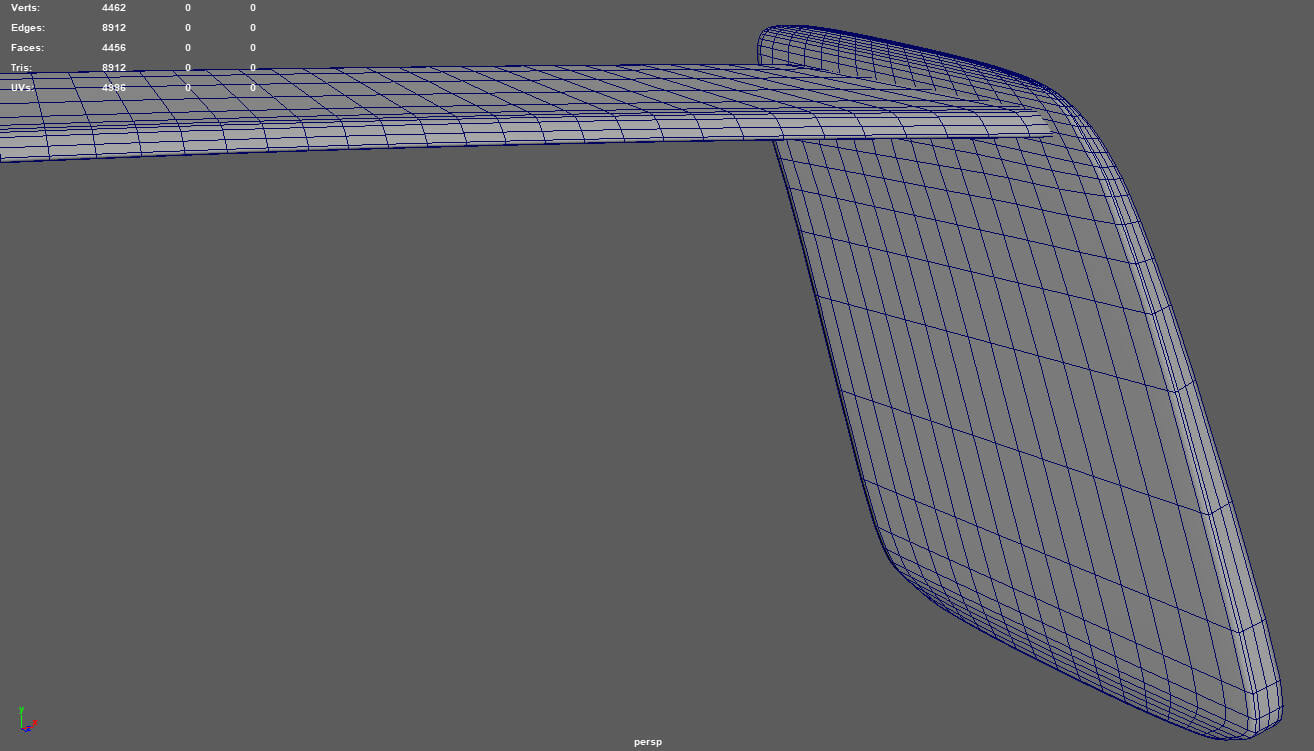Click the persp camera name label

[x=647, y=742]
